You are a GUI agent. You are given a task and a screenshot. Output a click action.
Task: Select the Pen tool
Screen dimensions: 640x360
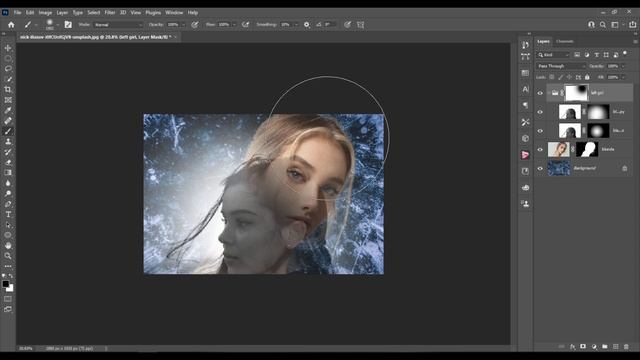tap(8, 204)
